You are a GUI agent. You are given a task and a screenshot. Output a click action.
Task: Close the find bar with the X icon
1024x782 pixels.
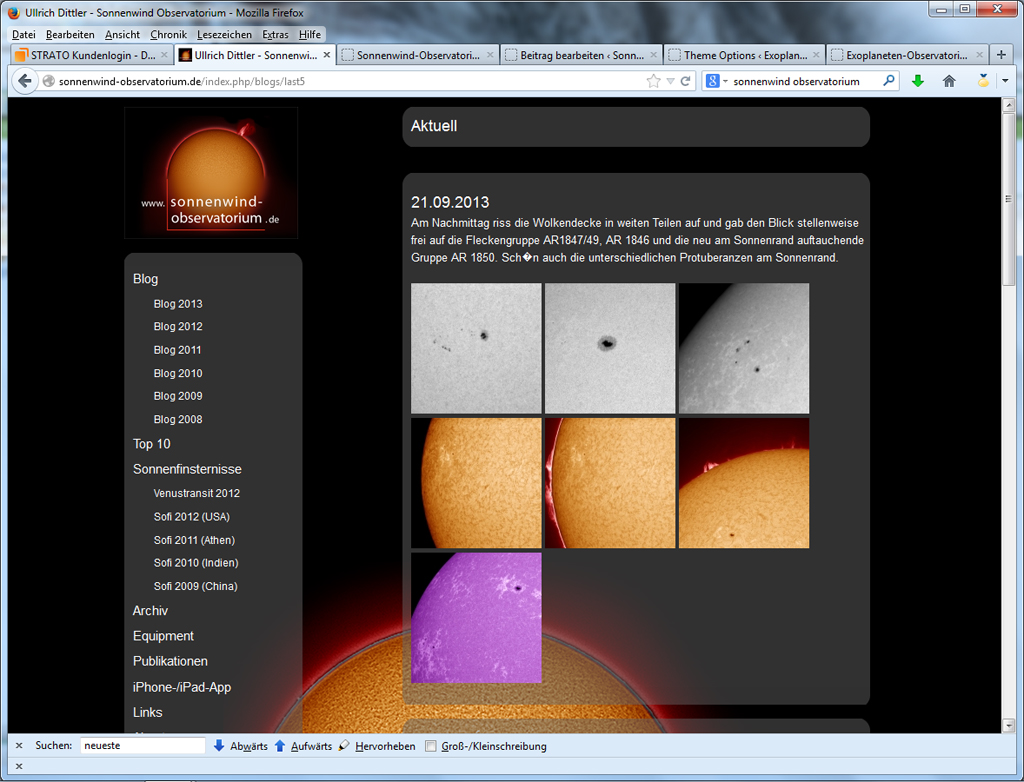click(x=19, y=745)
